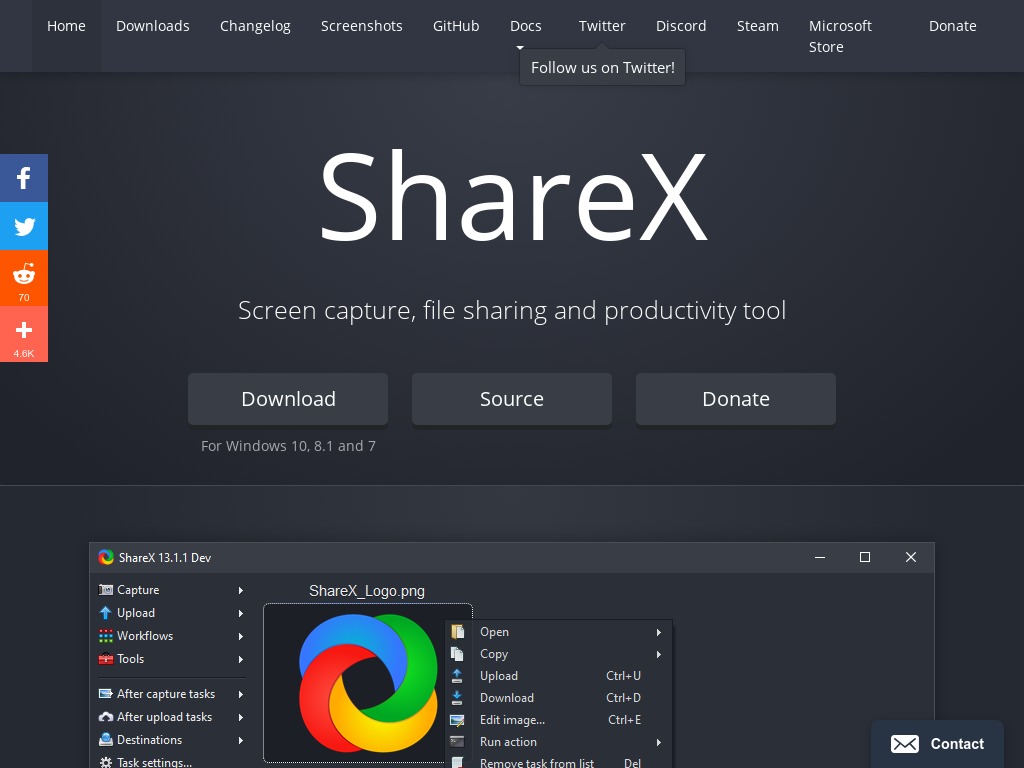Image resolution: width=1024 pixels, height=768 pixels.
Task: Click the blue Upload arrow icon in left menu
Action: pos(105,613)
